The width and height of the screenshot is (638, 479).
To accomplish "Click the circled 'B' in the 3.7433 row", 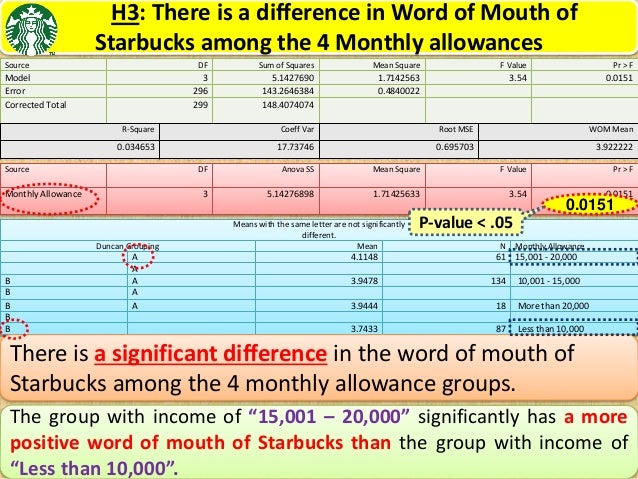I will pos(8,329).
